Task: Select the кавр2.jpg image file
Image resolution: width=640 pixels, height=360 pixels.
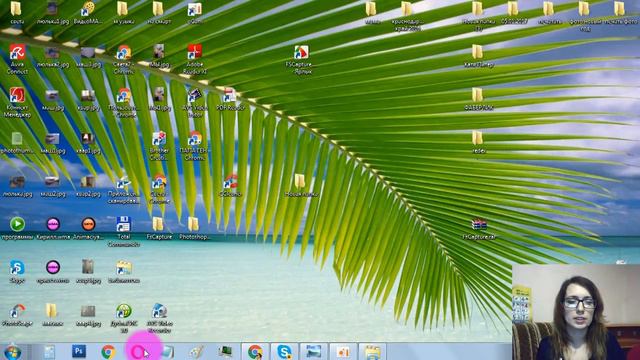Action: pos(88,186)
